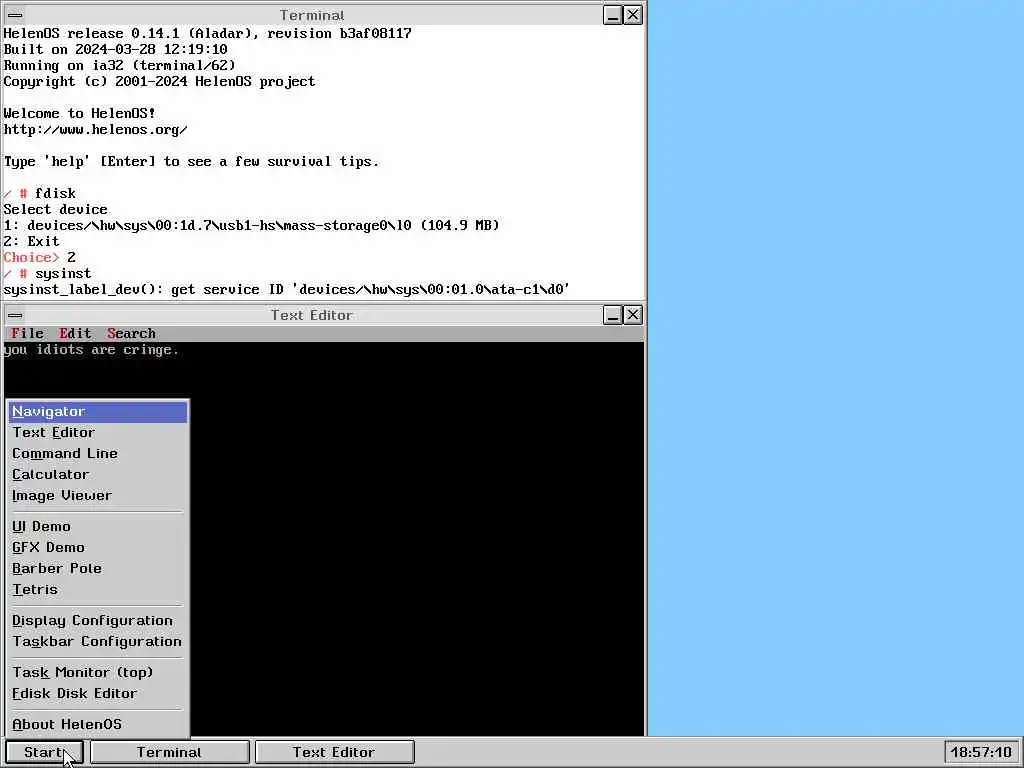Click the Text Editor window title bar
Screen dimensions: 1024x768
pyautogui.click(x=312, y=315)
